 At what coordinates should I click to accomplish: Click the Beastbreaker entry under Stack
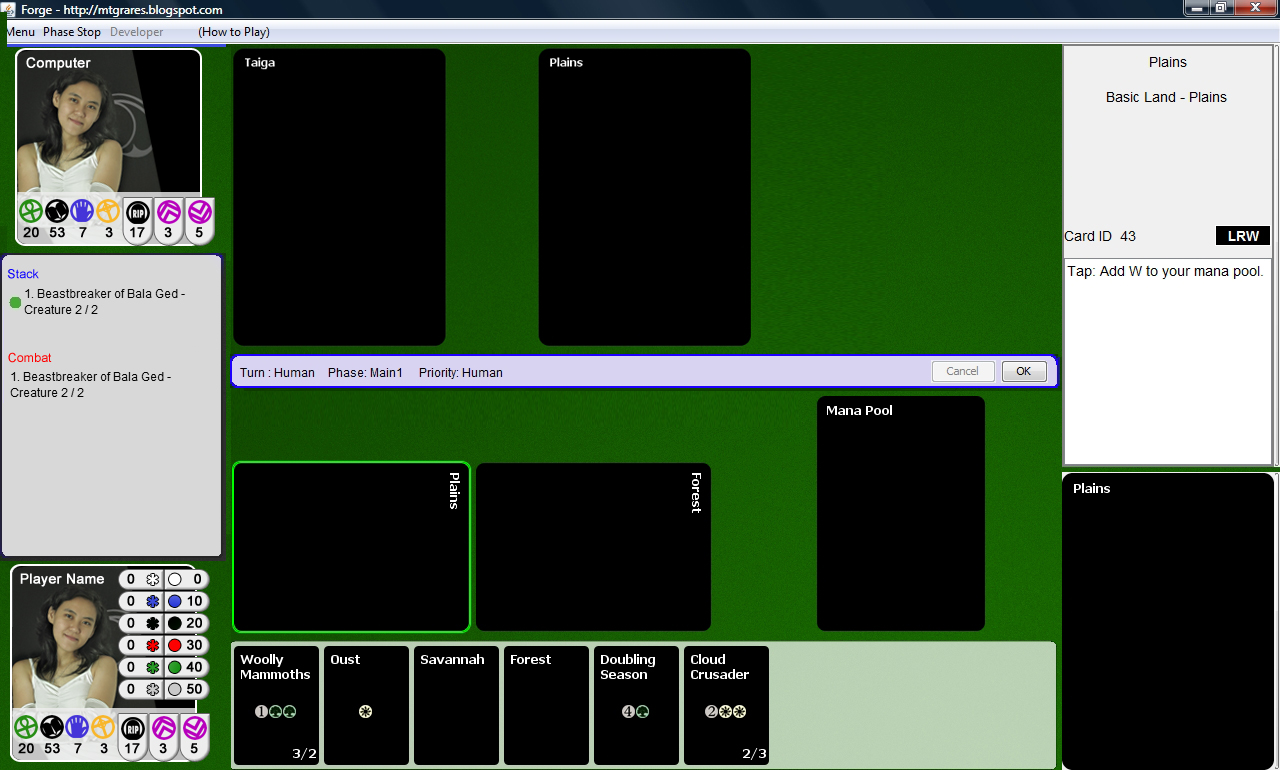tap(104, 302)
